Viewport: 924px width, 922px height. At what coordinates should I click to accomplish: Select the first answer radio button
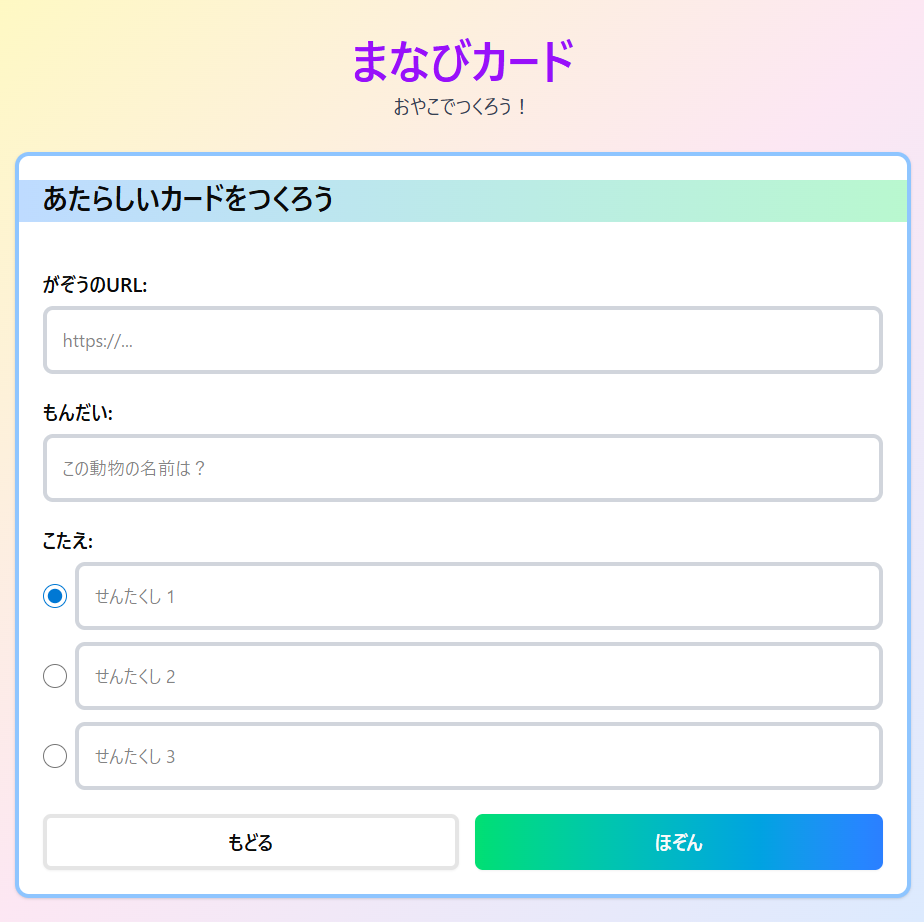(x=55, y=596)
